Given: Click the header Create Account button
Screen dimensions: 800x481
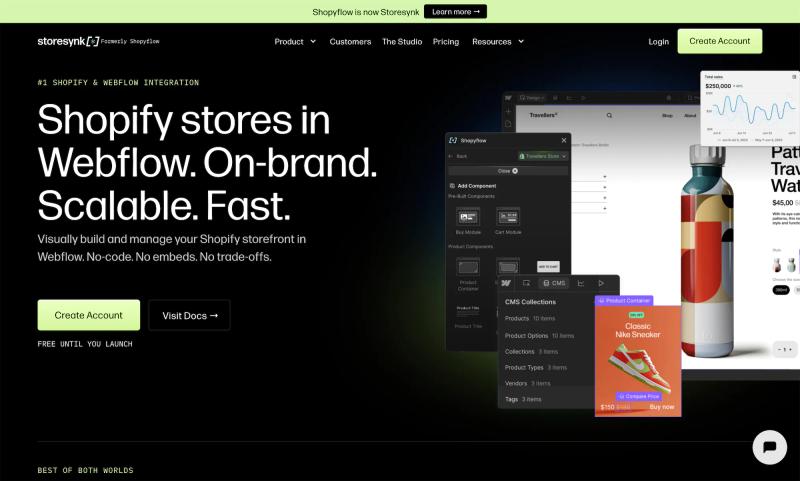Looking at the screenshot, I should click(720, 41).
